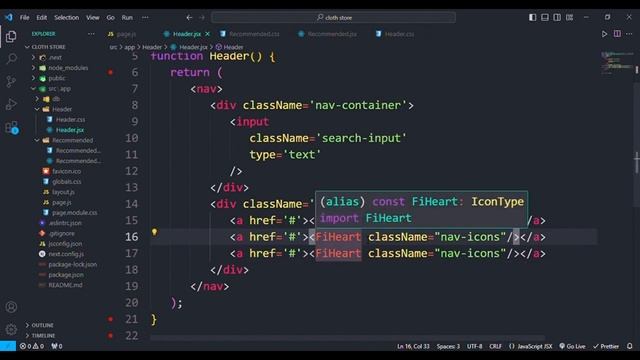This screenshot has width=640, height=360.
Task: Open the title bar more menus ellipsis
Action: coord(145,18)
